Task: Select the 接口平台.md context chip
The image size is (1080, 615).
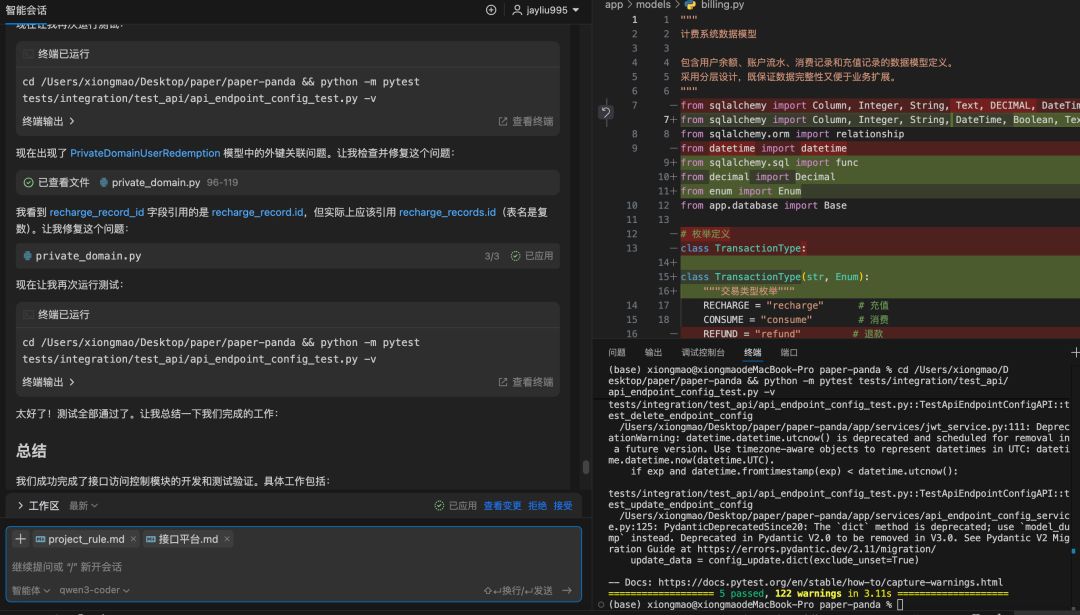Action: [x=182, y=539]
